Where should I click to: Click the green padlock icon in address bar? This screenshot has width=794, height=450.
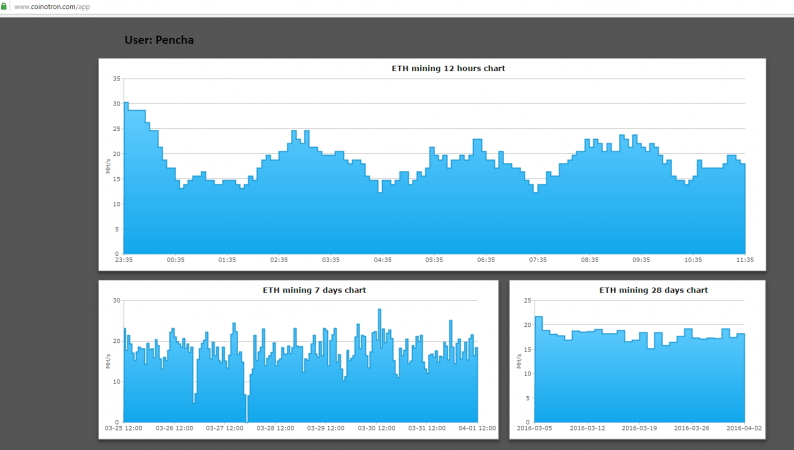[4, 7]
